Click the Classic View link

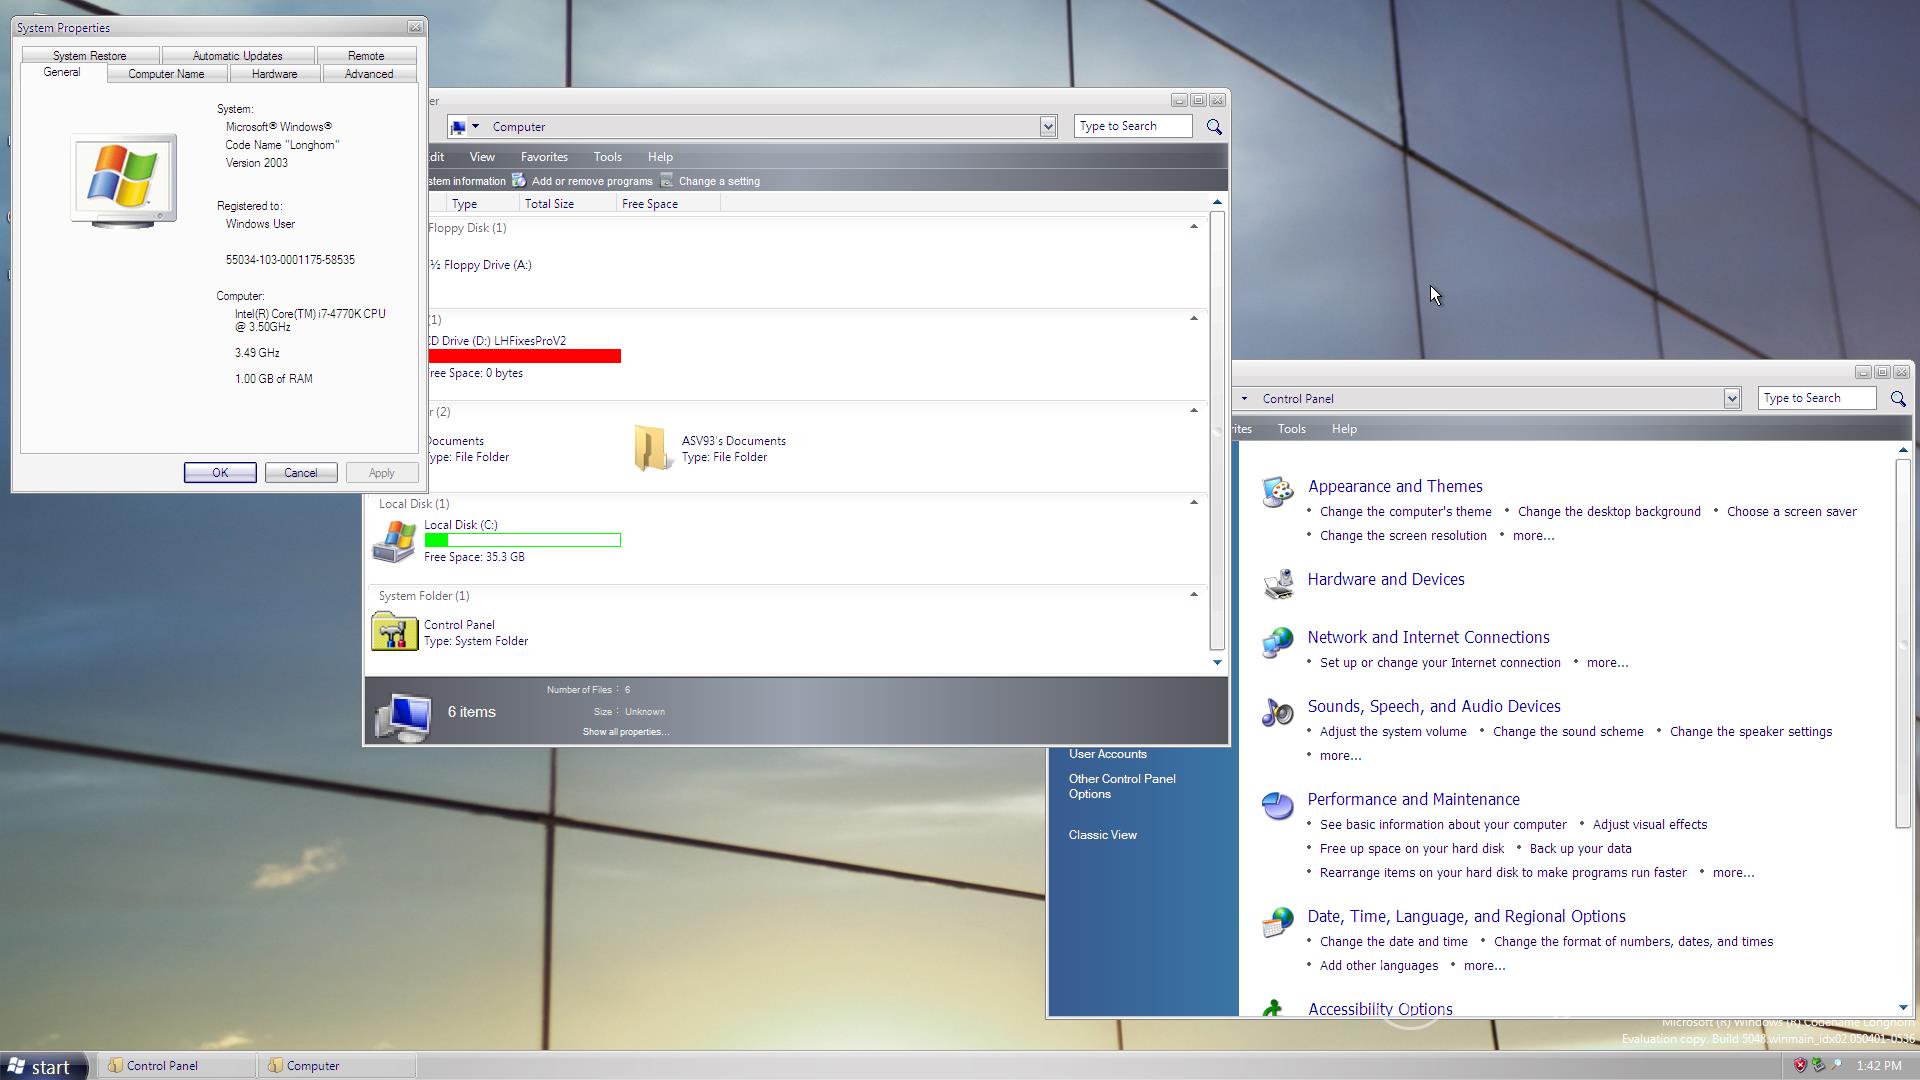(1102, 835)
